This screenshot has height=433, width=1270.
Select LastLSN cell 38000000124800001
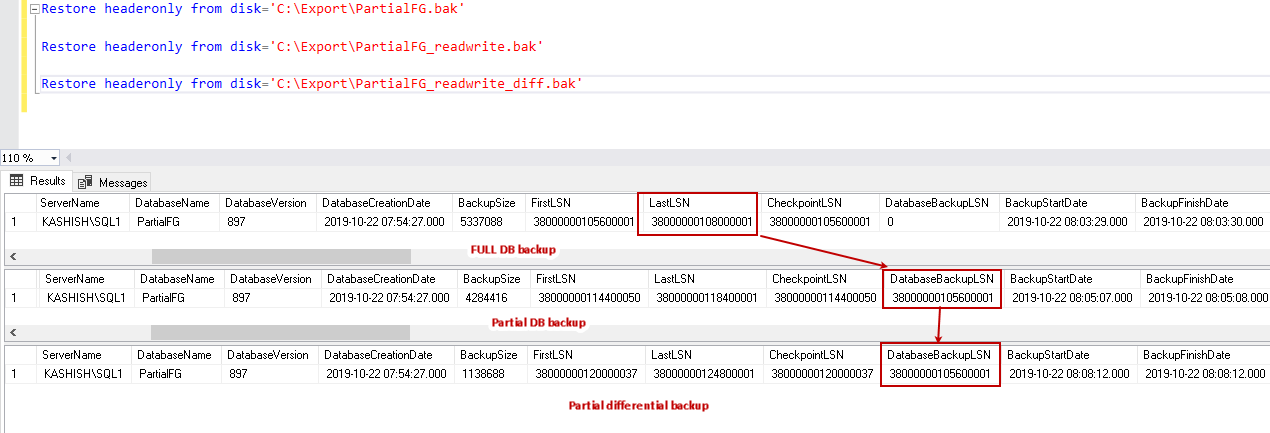705,373
